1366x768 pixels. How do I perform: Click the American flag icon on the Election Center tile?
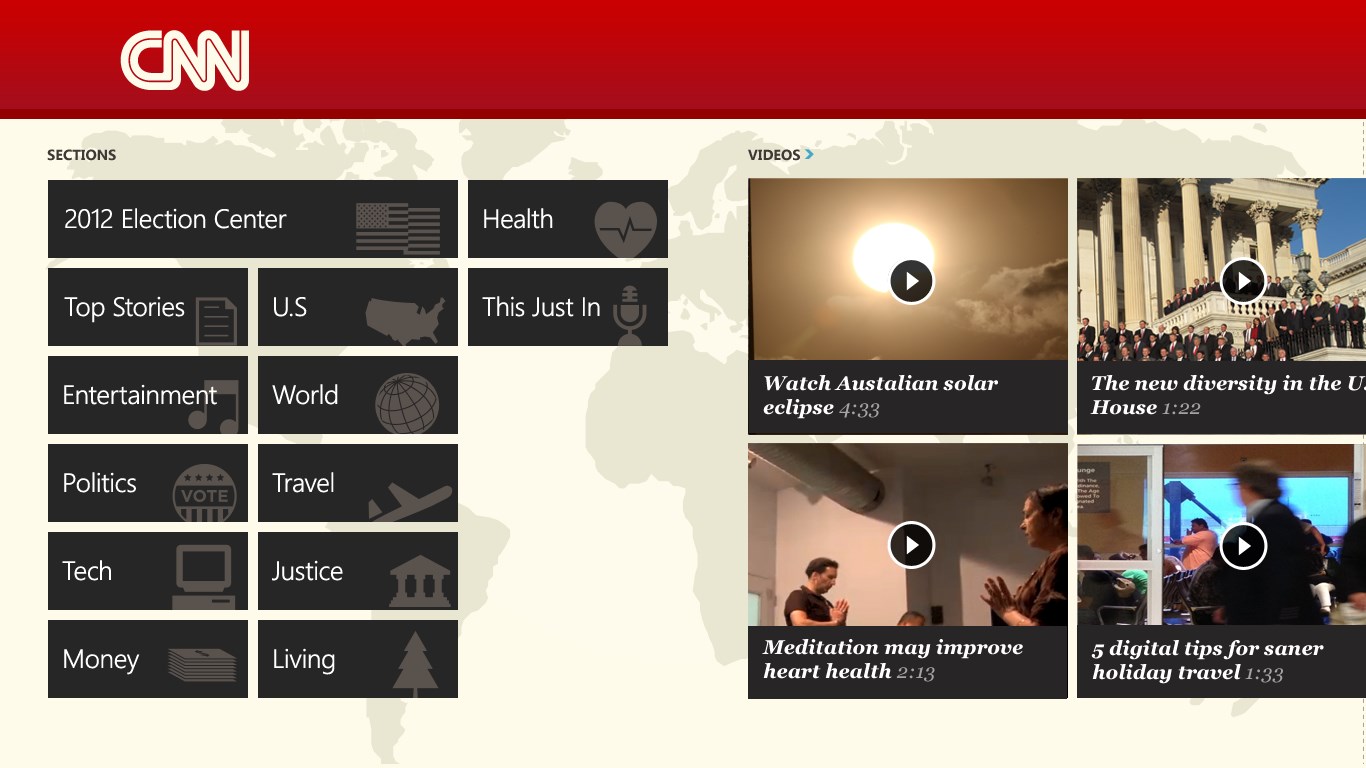[x=398, y=228]
